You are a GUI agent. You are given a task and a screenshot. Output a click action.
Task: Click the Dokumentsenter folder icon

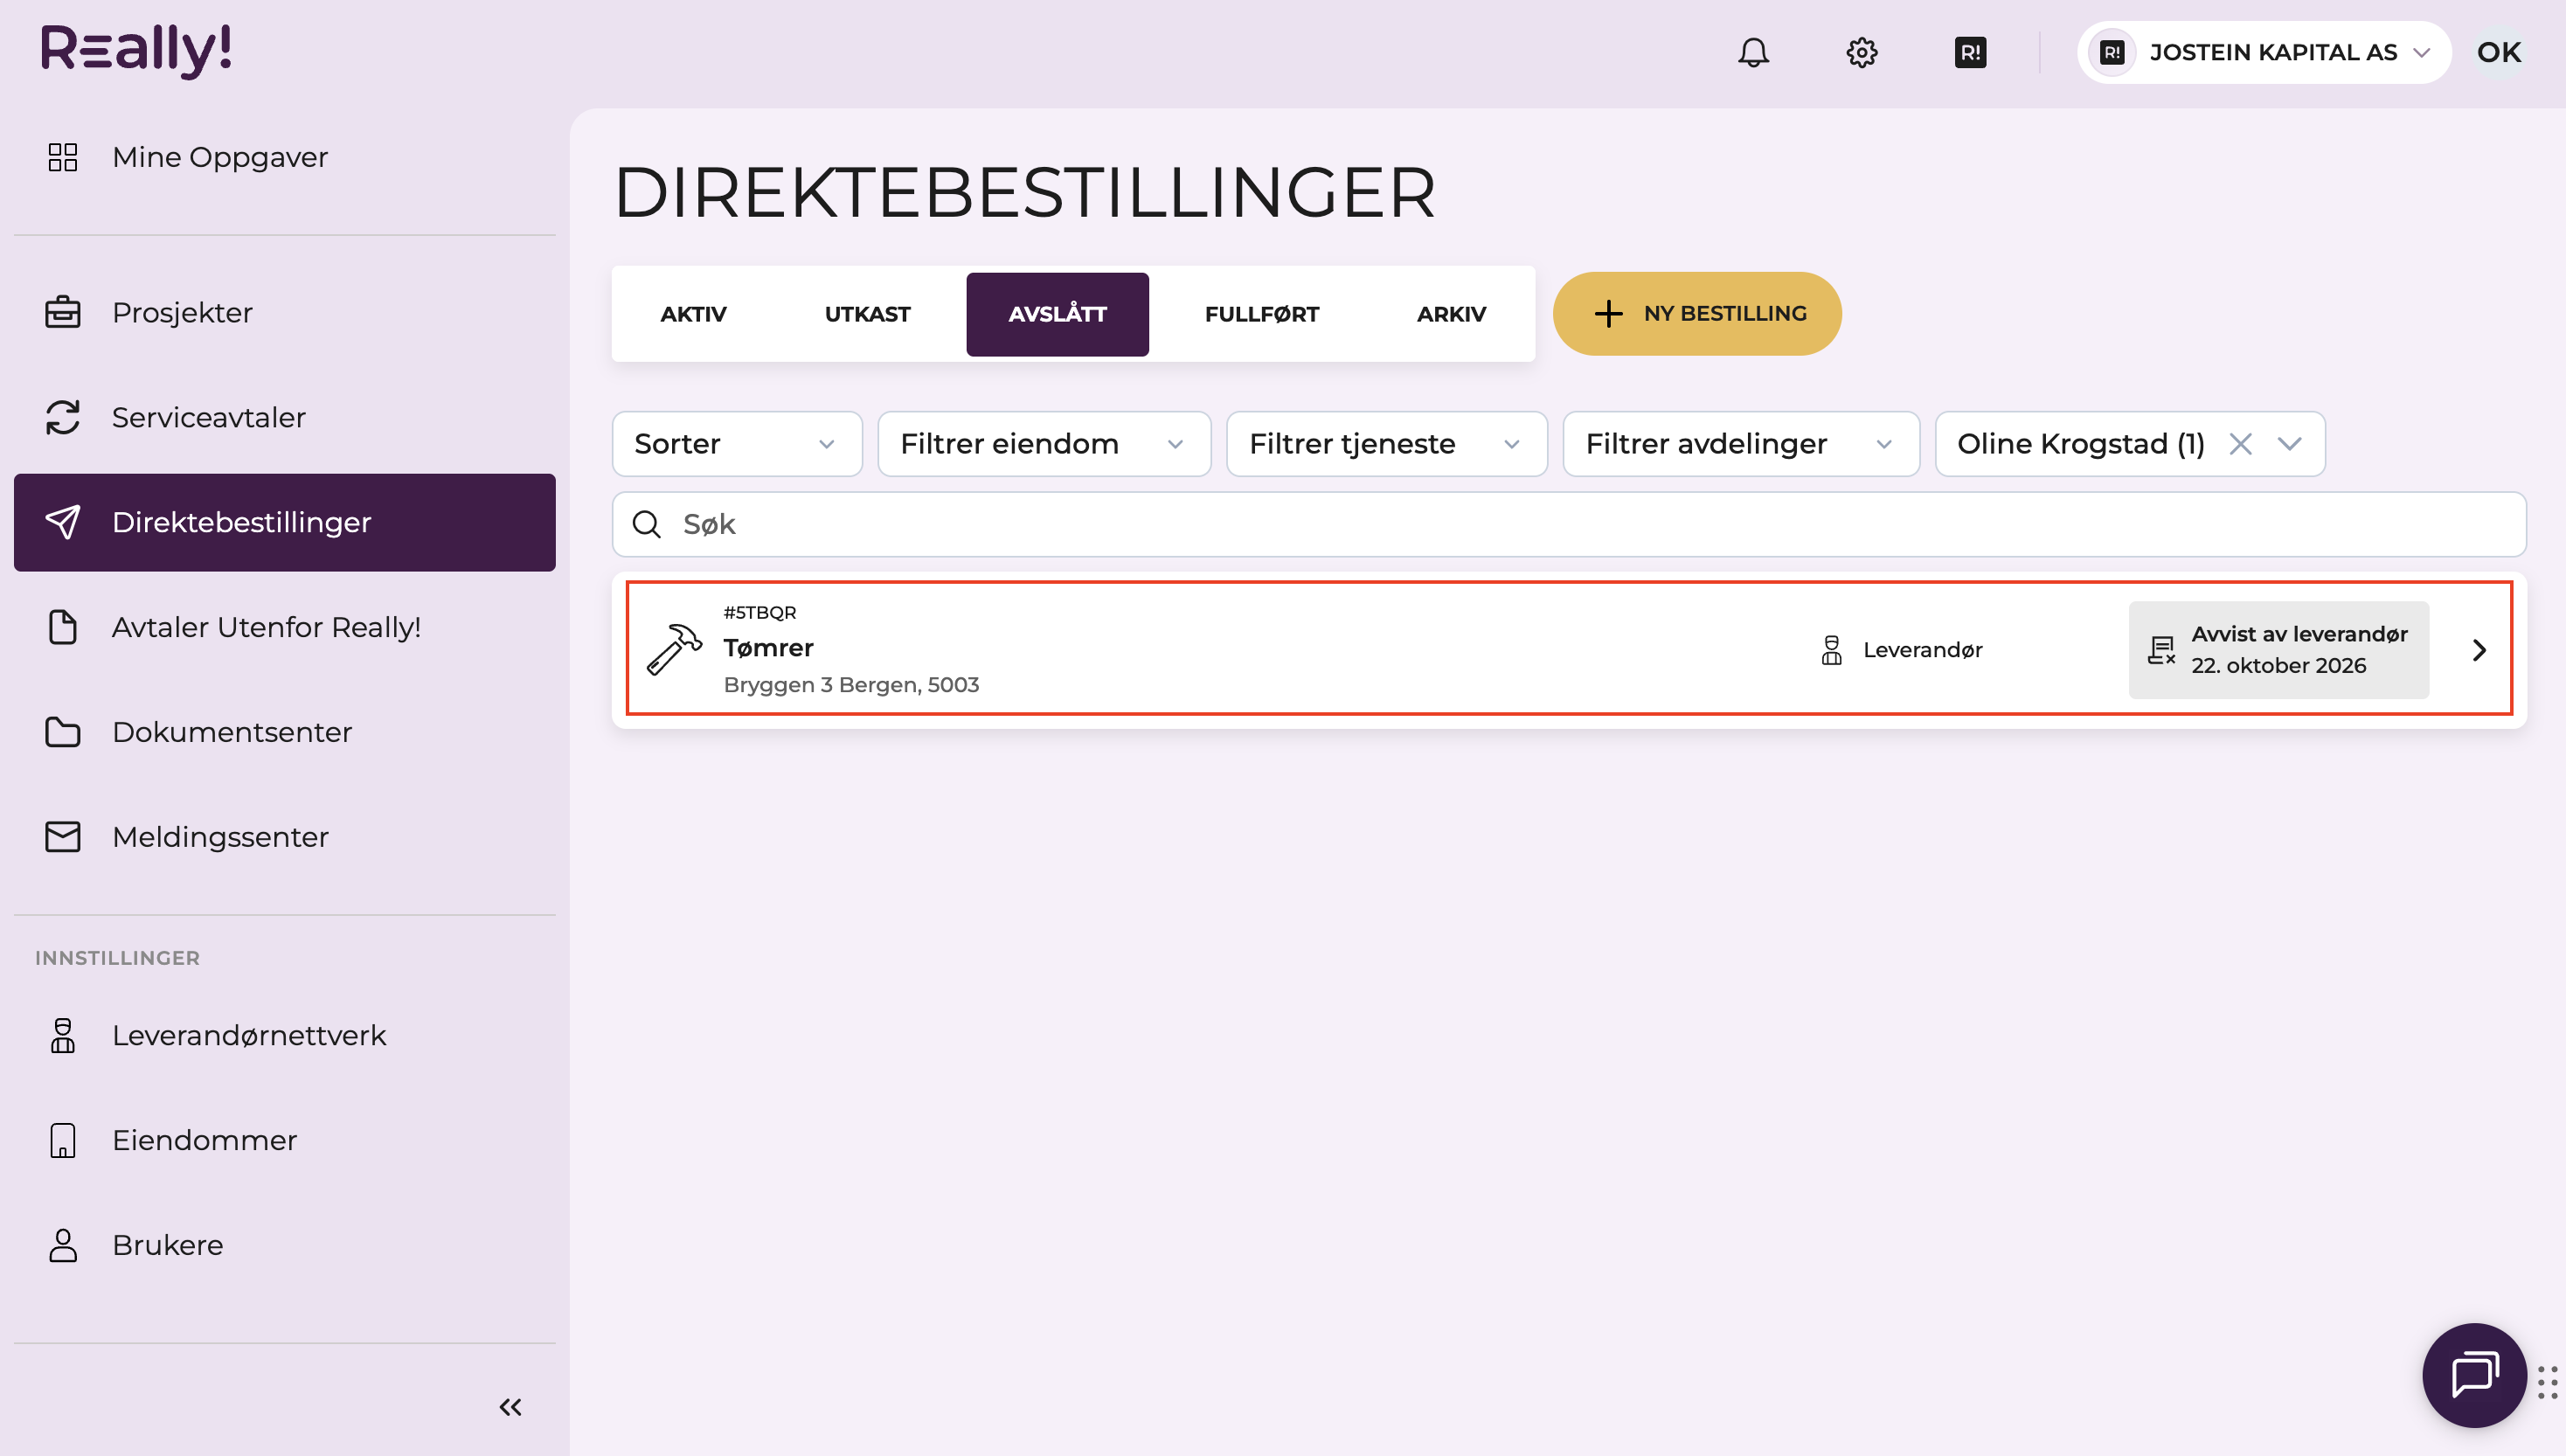coord(63,732)
